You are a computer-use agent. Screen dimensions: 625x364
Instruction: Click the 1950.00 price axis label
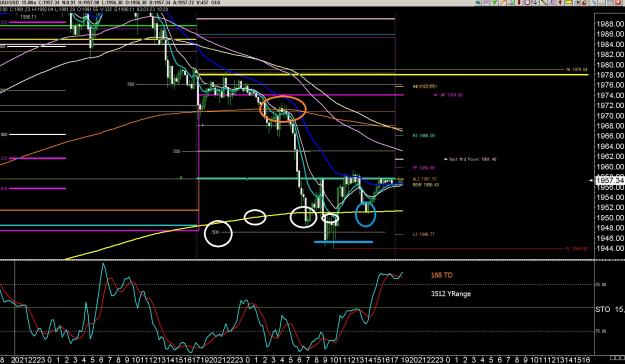pos(610,218)
